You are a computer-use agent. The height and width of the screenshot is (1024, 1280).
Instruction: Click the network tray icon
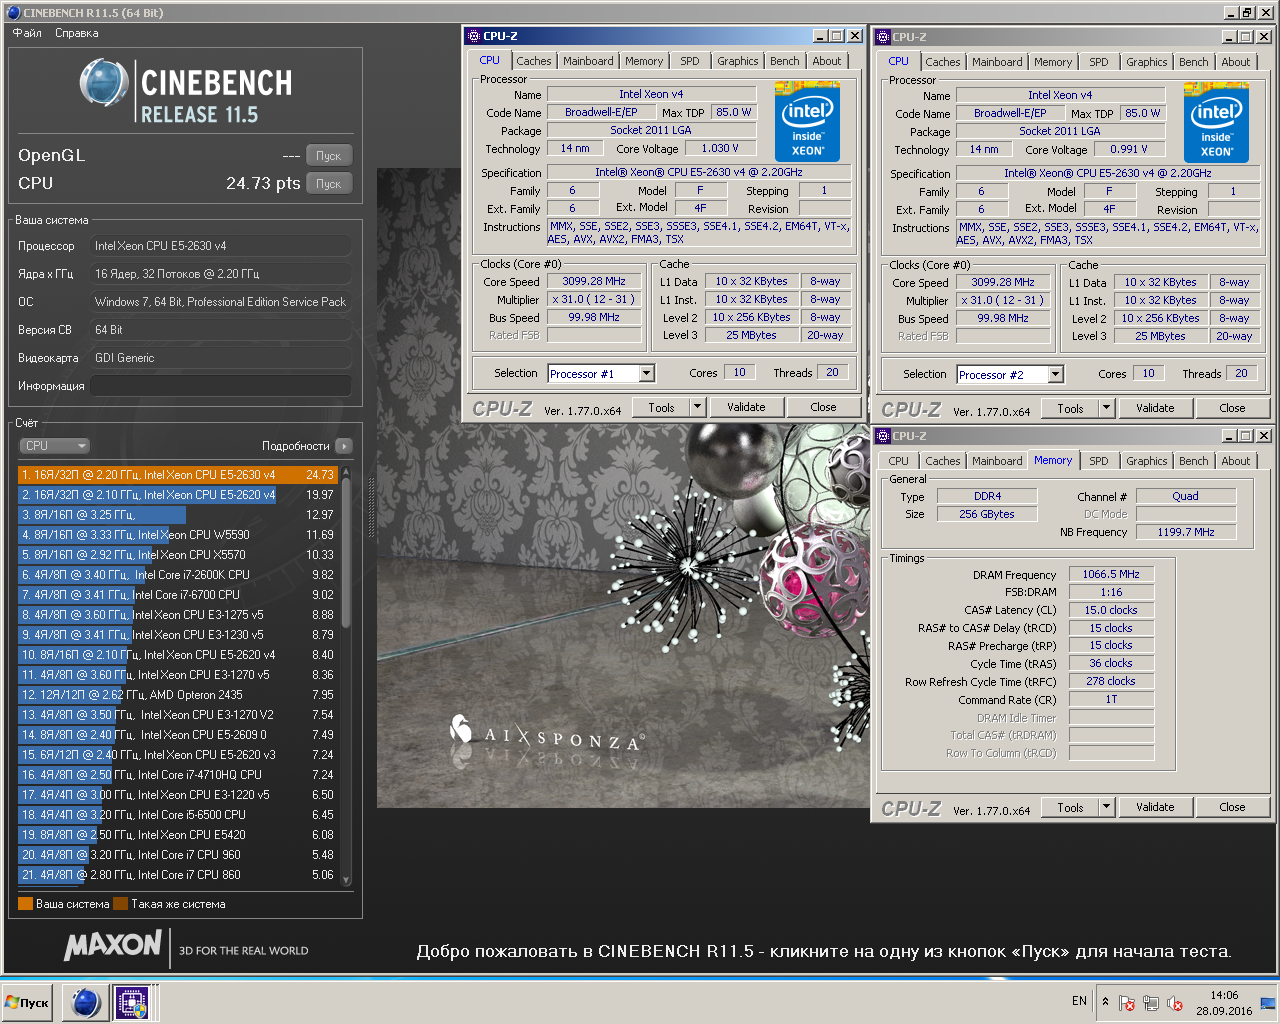[1150, 1003]
